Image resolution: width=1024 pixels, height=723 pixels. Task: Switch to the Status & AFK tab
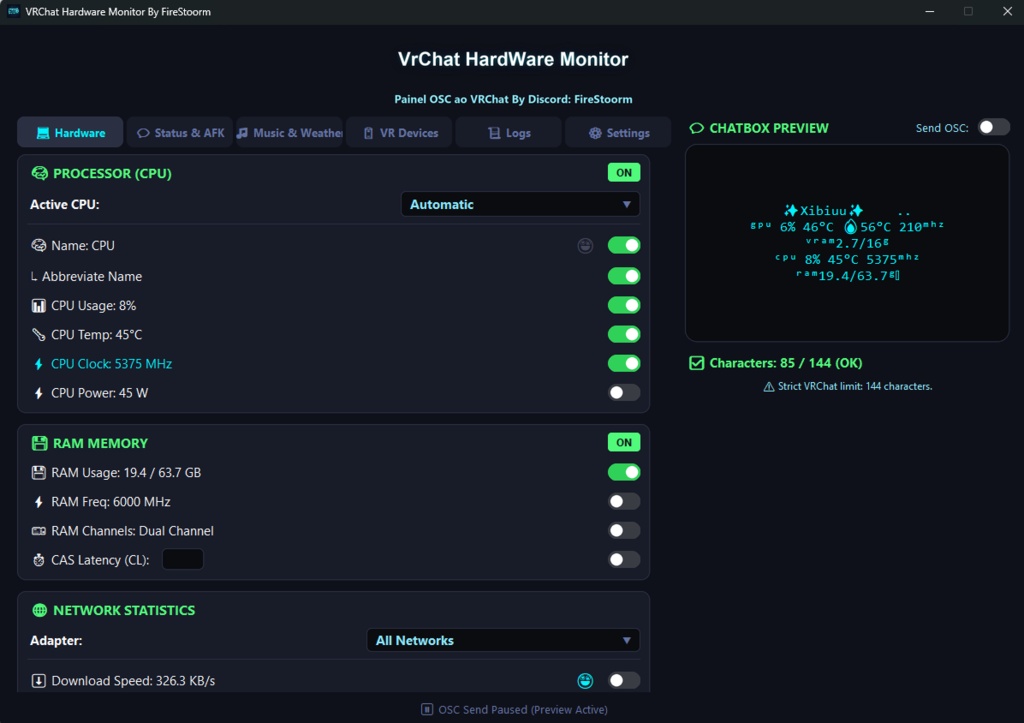180,133
